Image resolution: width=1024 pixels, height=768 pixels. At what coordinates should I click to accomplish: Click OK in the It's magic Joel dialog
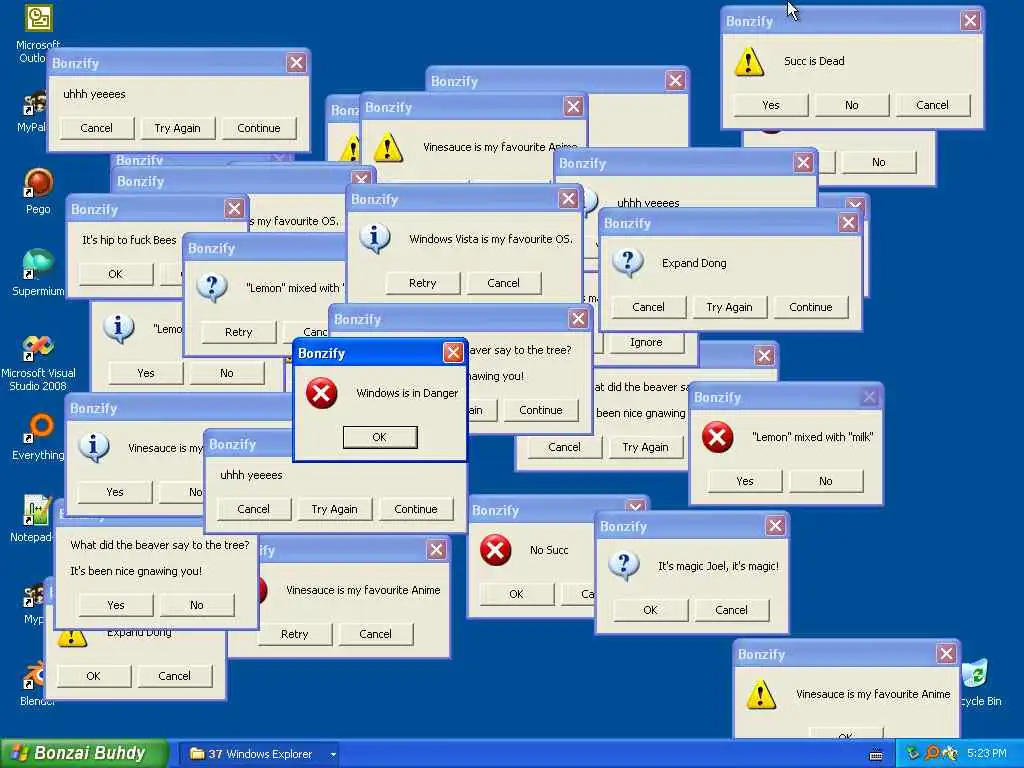coord(650,610)
